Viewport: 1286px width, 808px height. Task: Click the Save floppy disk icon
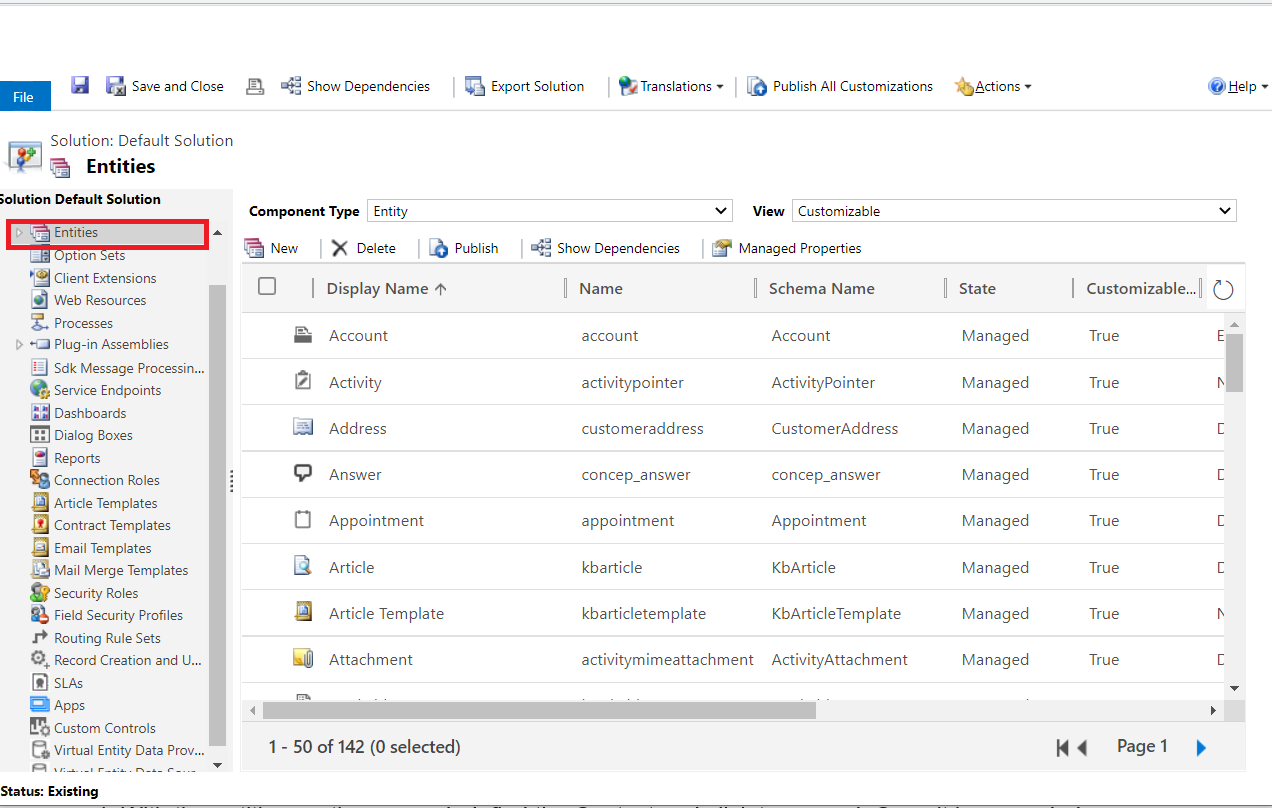pyautogui.click(x=80, y=86)
